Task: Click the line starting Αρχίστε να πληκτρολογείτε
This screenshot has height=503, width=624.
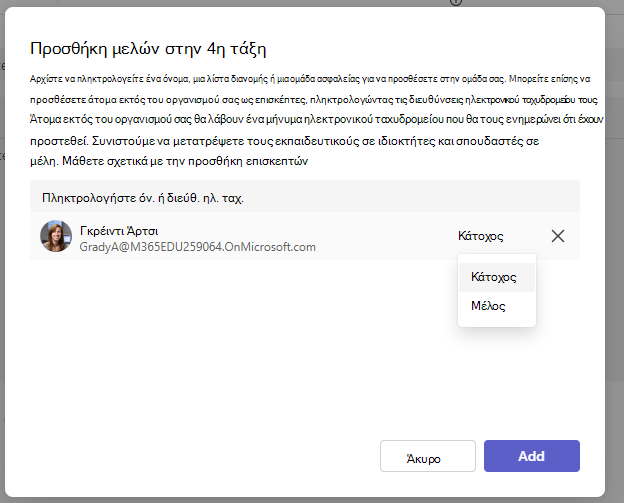Action: [x=310, y=79]
